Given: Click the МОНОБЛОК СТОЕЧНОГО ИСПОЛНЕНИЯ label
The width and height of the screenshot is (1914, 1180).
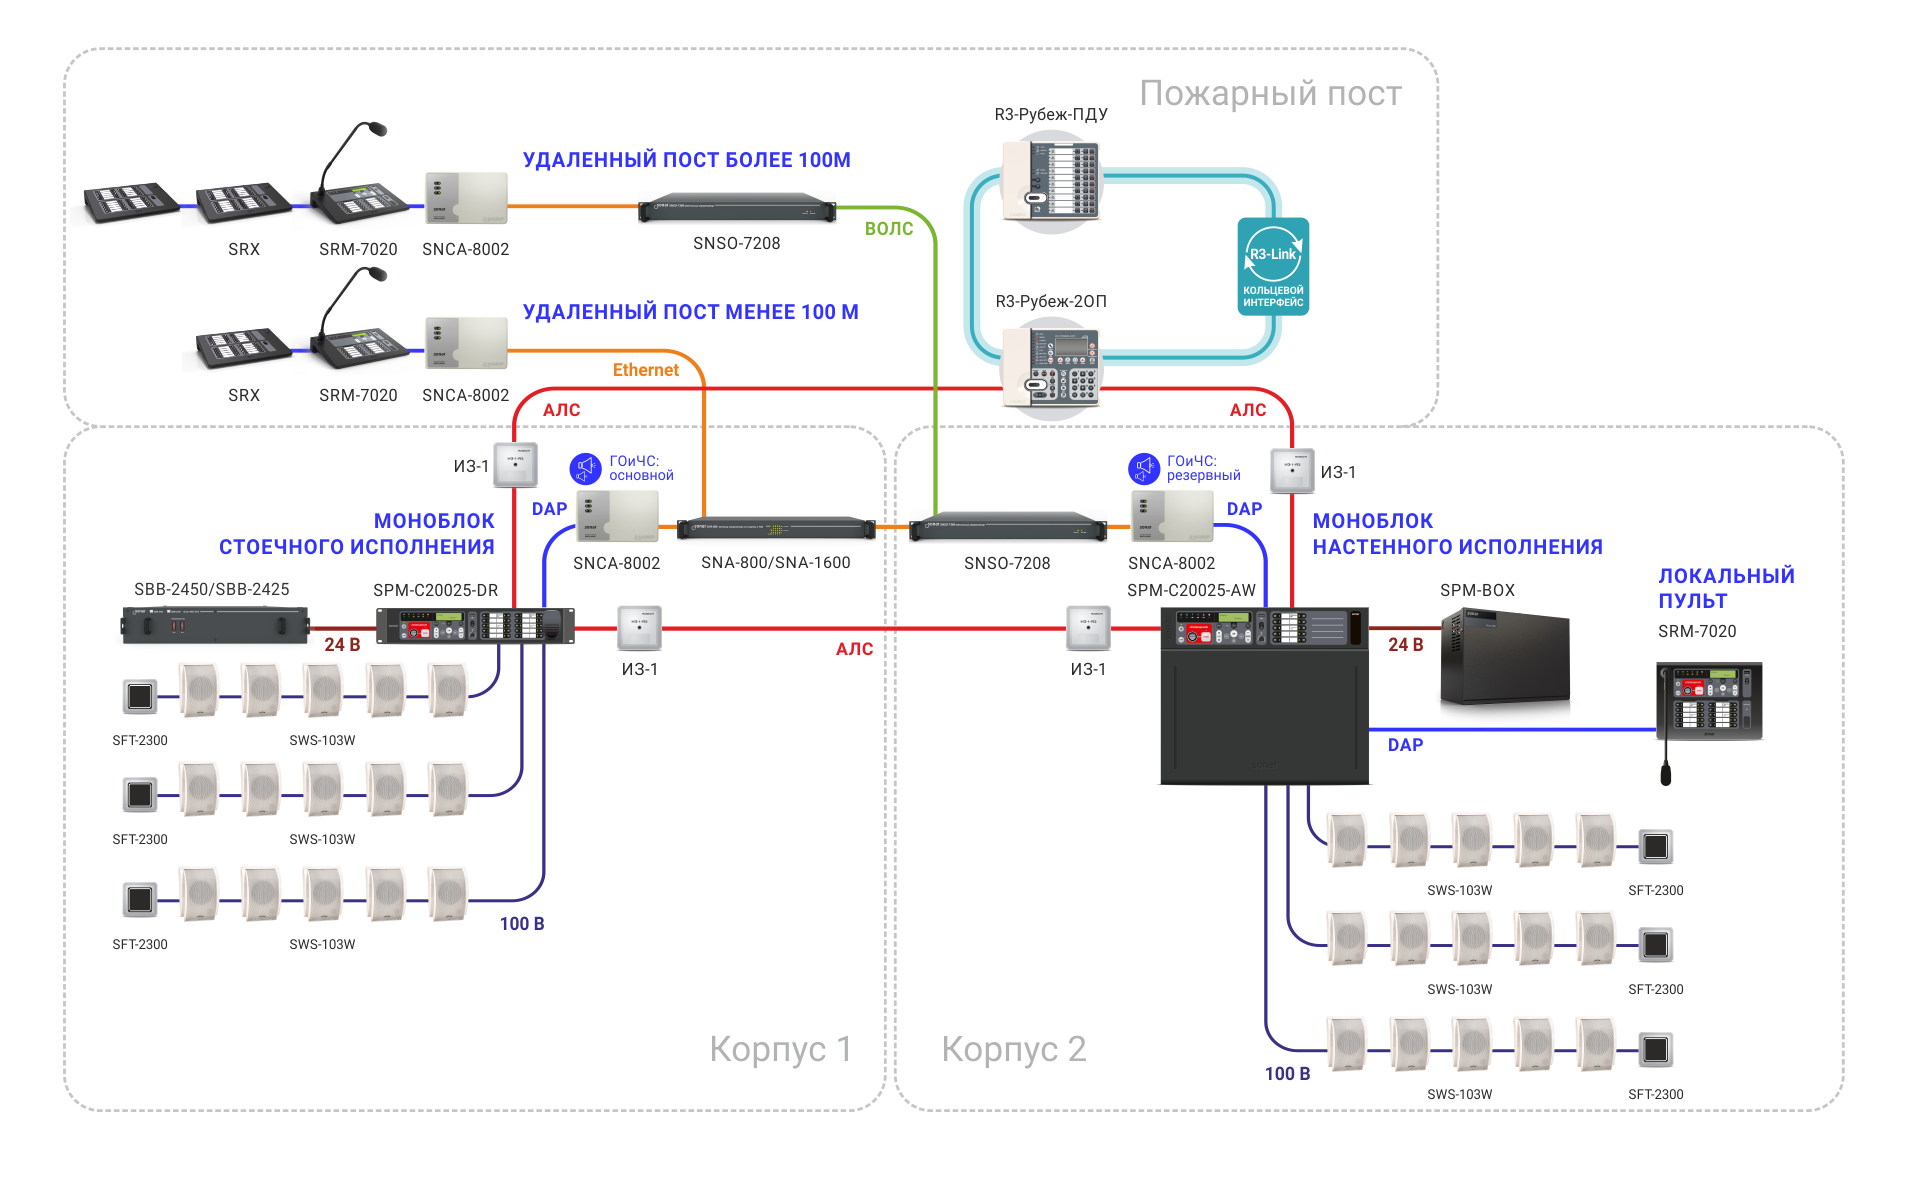Looking at the screenshot, I should coord(357,534).
